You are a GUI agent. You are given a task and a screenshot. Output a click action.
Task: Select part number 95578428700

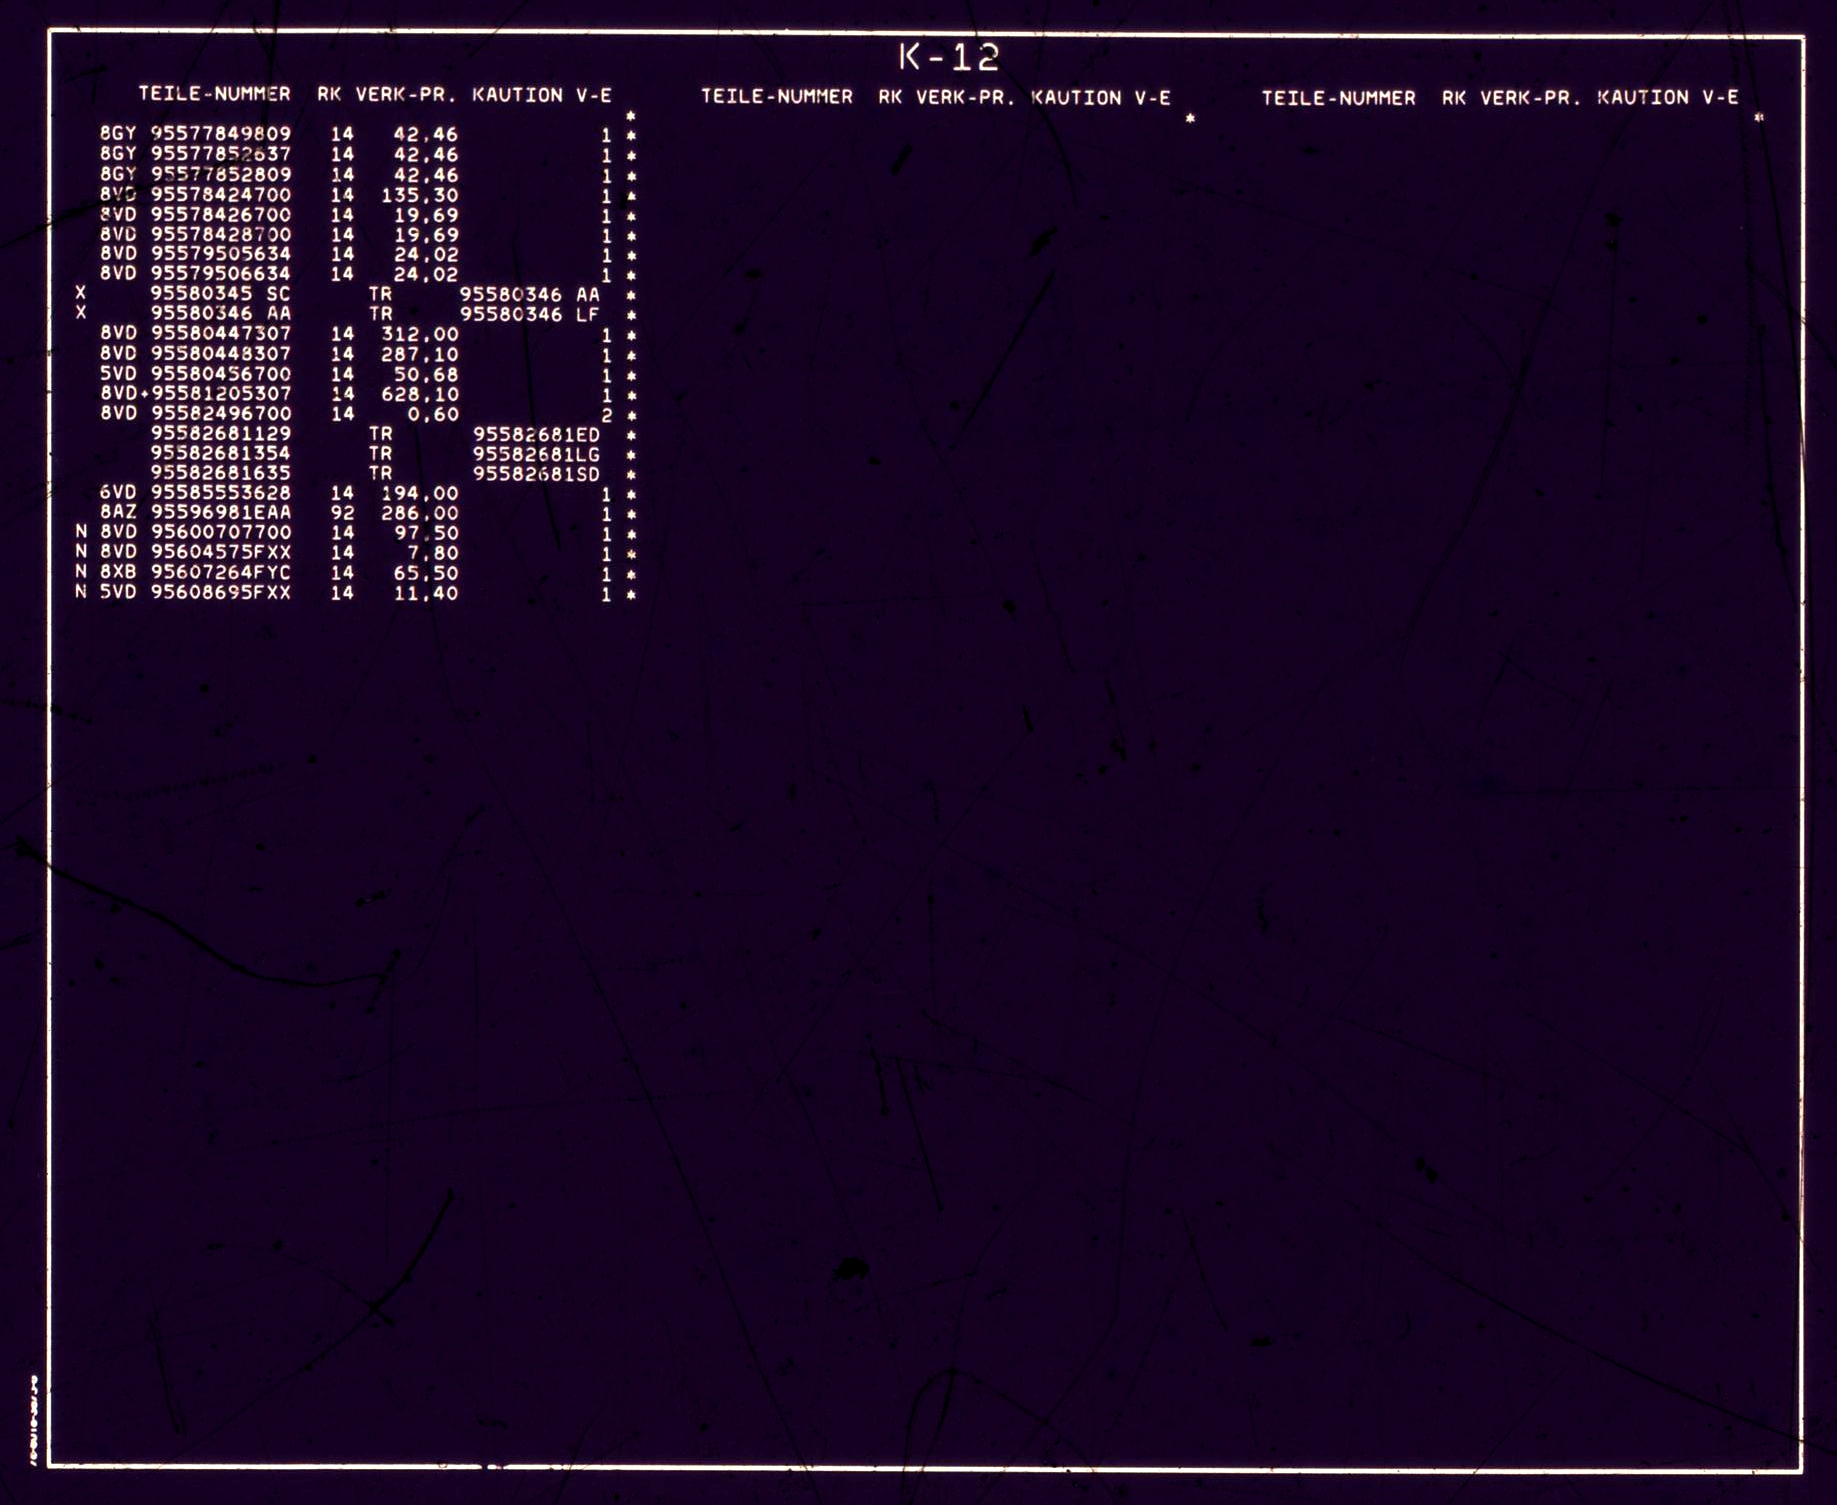pos(221,234)
